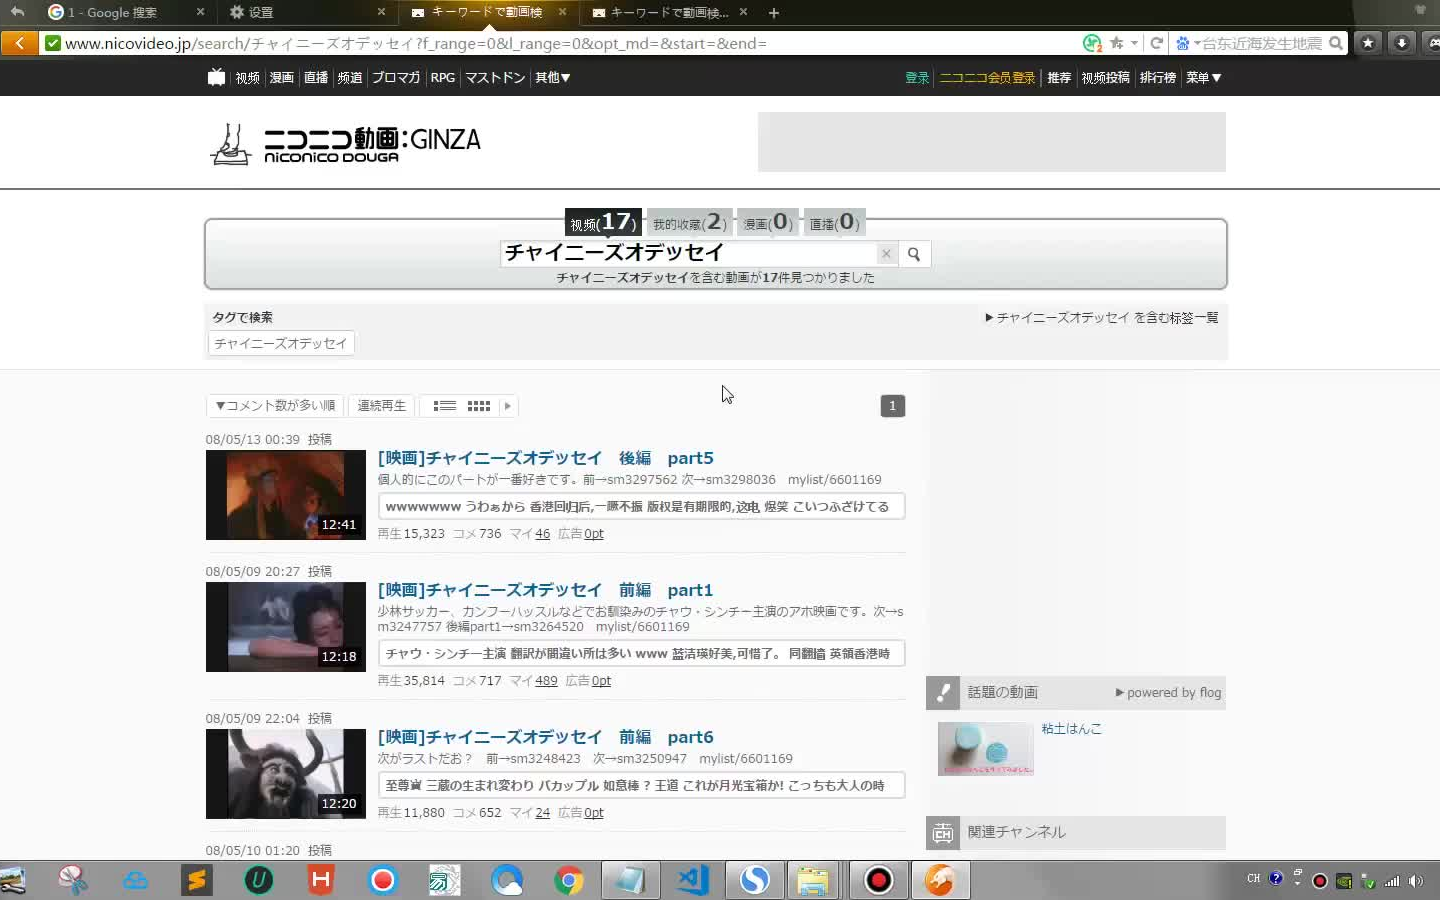Image resolution: width=1440 pixels, height=900 pixels.
Task: Open a new browser tab with plus
Action: [x=774, y=12]
